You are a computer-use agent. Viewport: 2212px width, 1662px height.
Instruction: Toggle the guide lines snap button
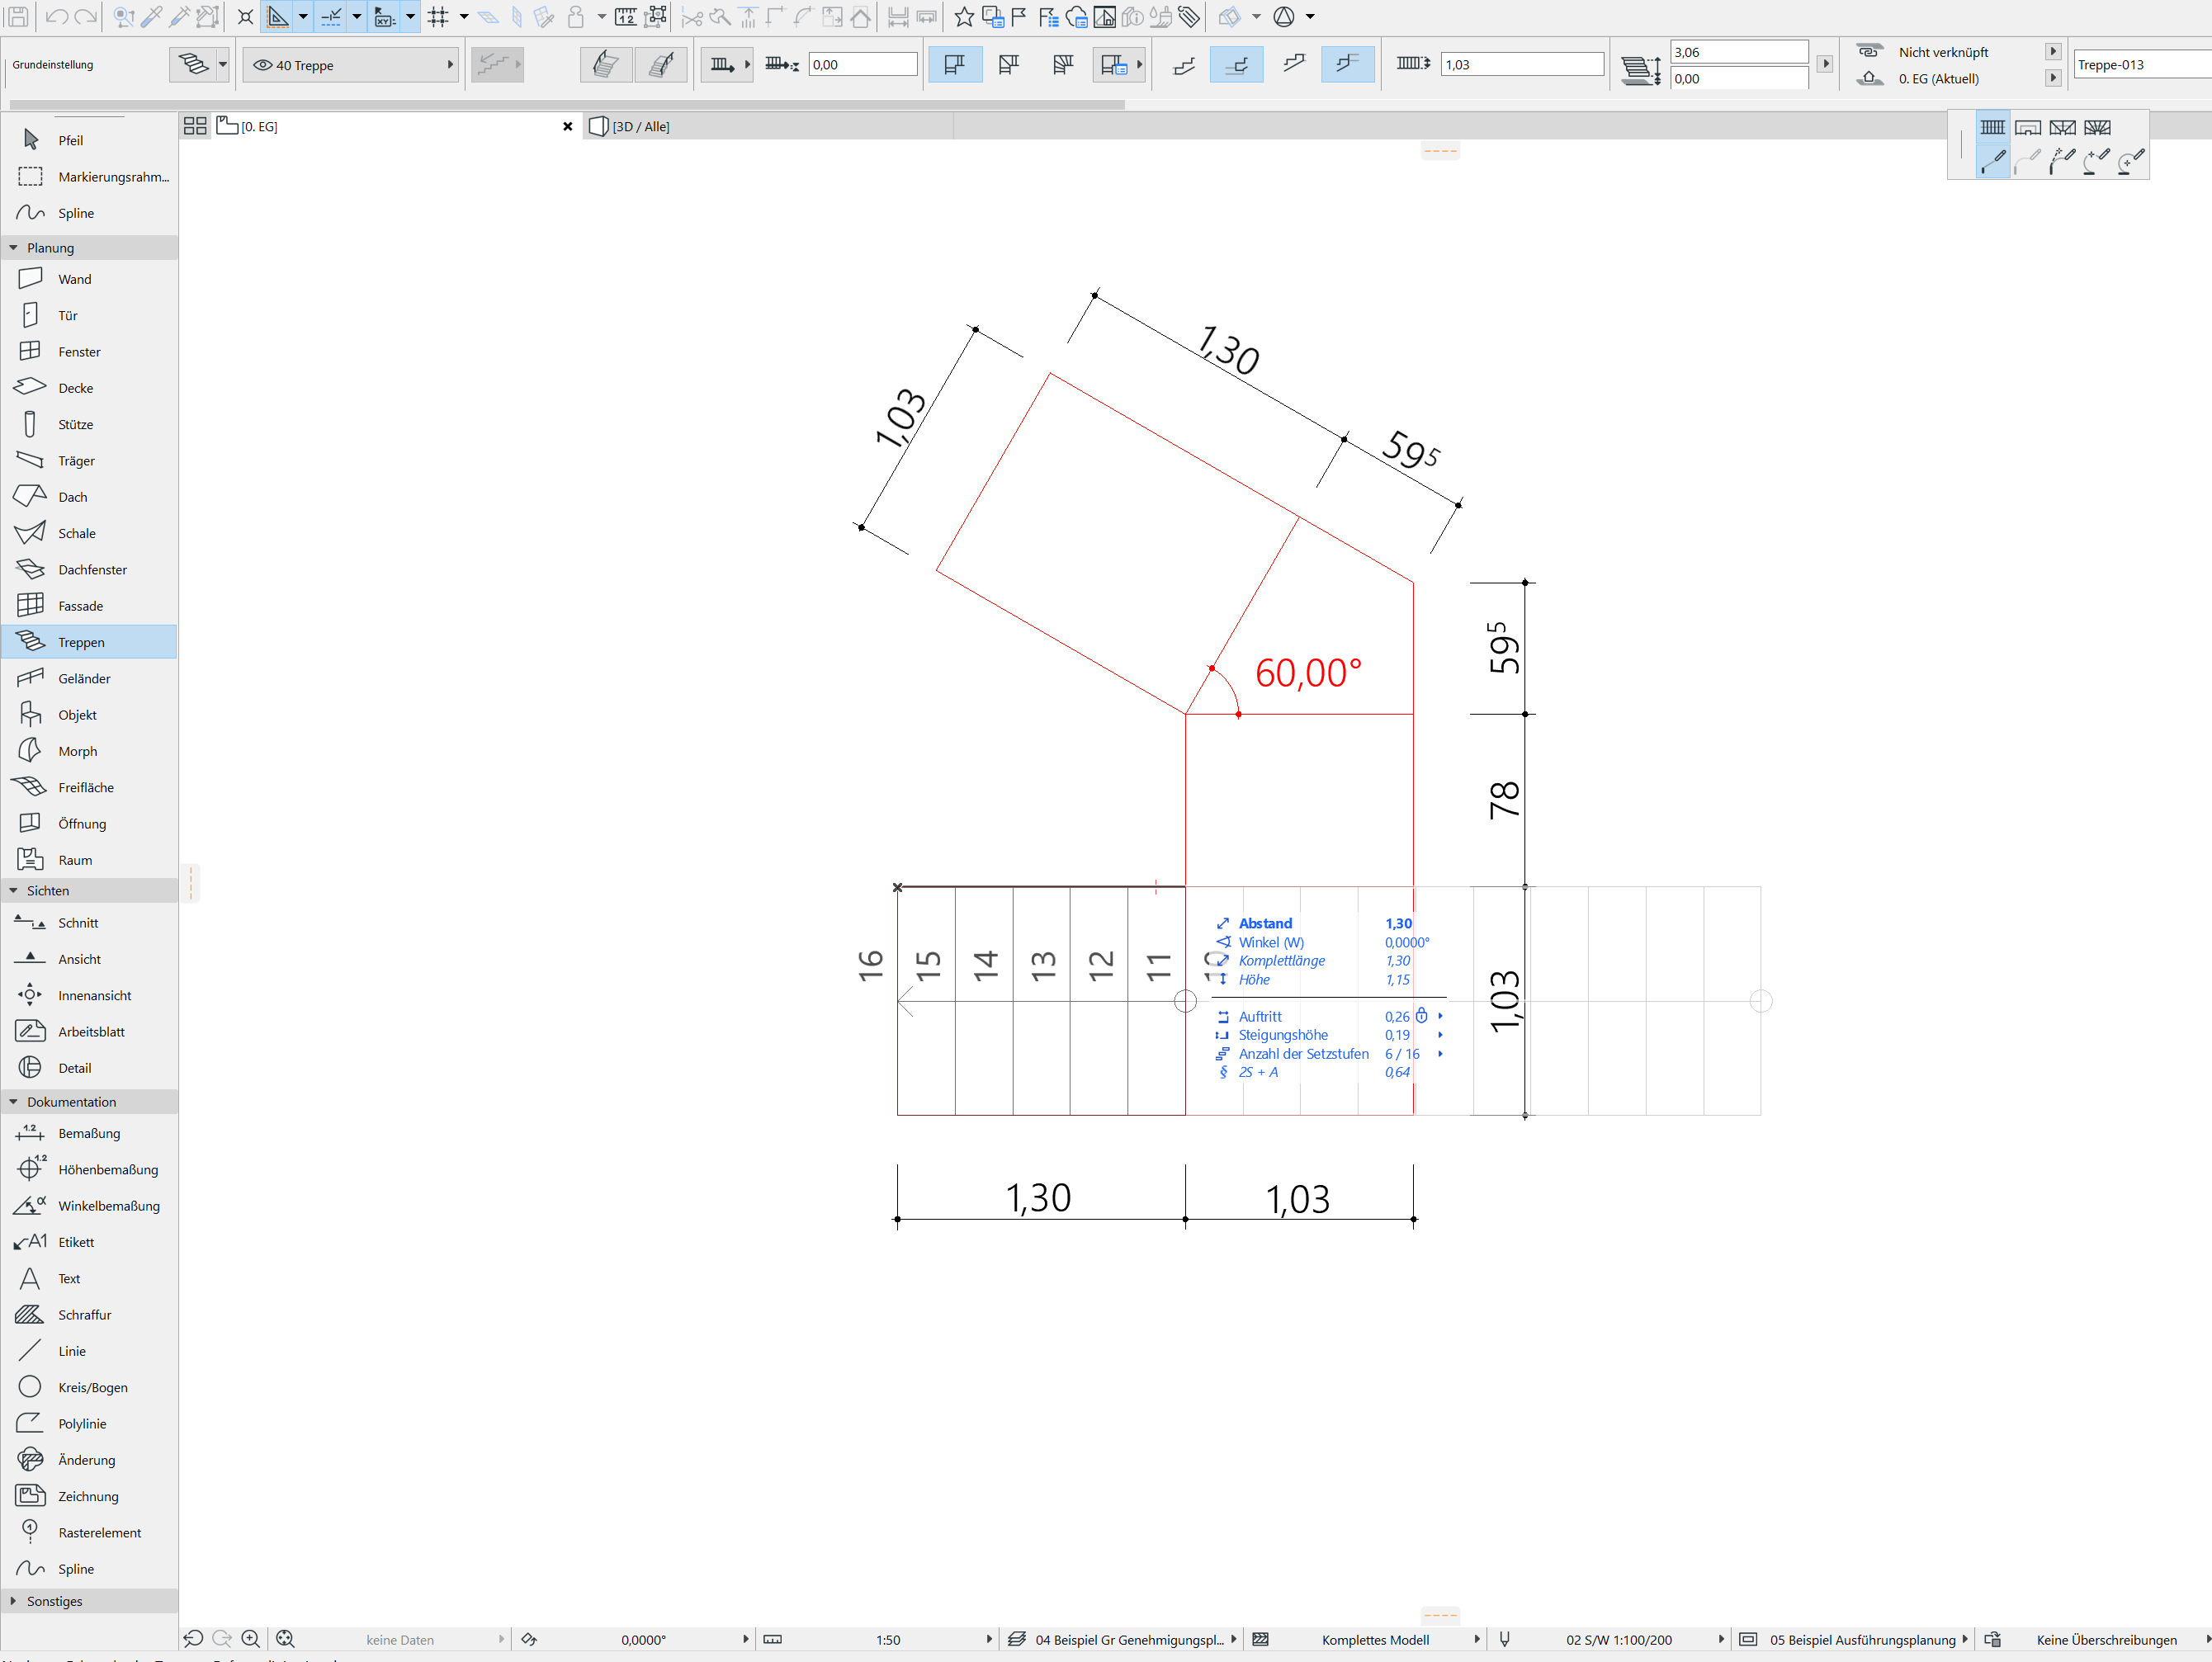(278, 16)
